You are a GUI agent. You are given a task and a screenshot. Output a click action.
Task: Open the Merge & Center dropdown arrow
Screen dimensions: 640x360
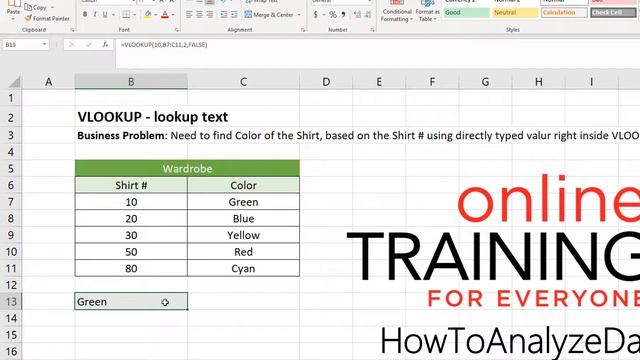(299, 15)
